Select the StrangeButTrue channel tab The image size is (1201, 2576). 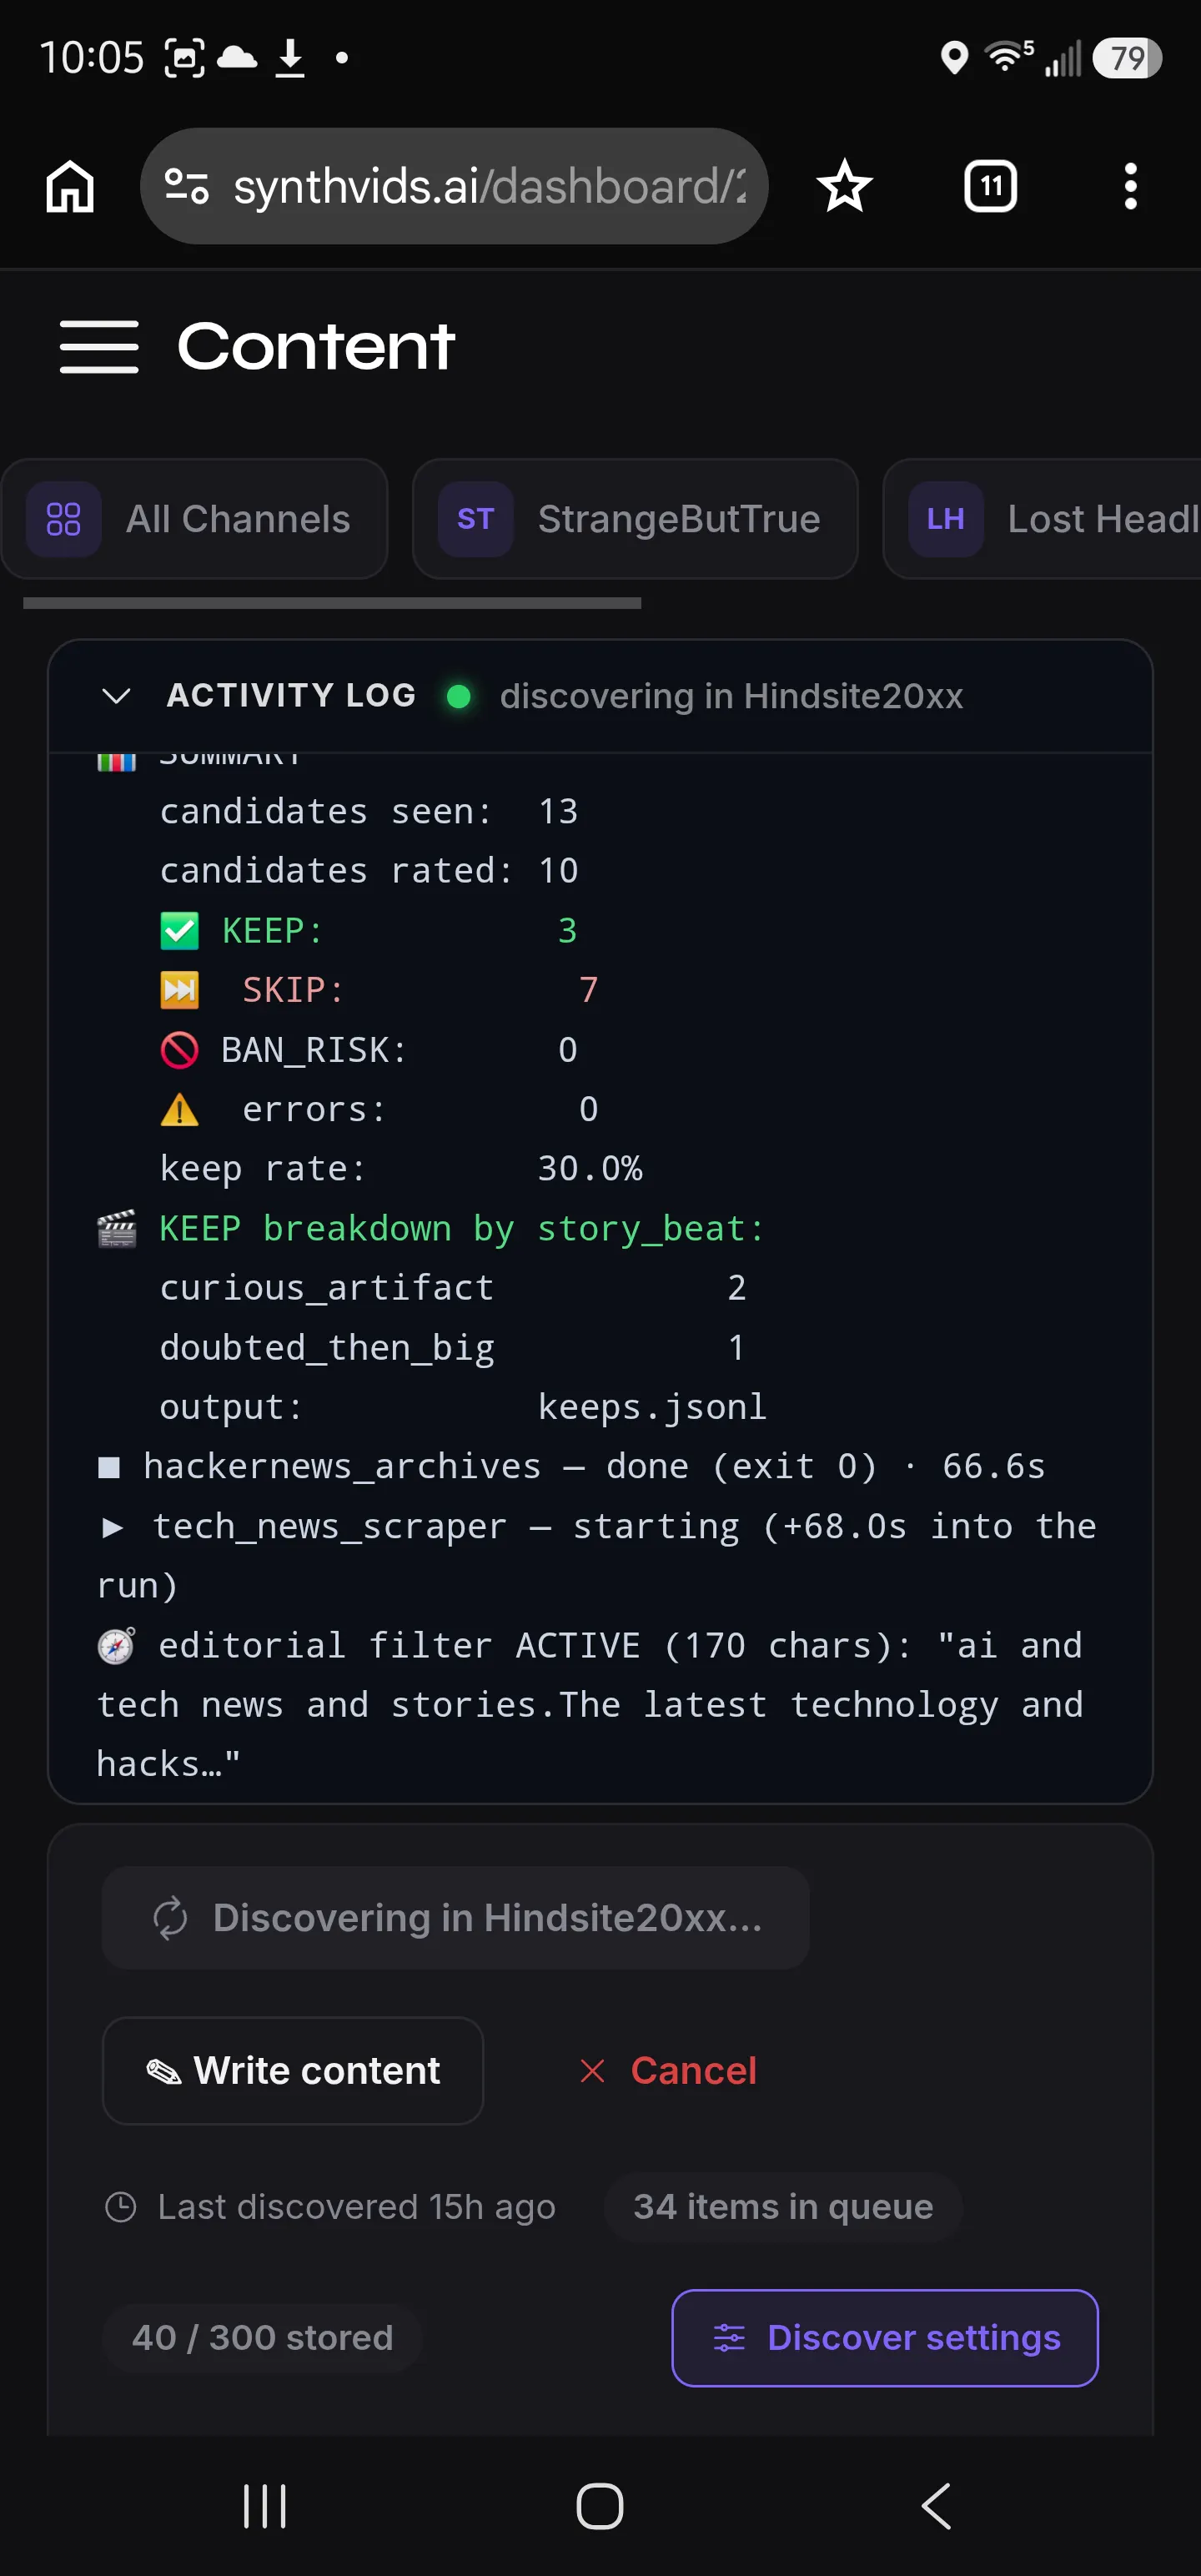tap(635, 519)
